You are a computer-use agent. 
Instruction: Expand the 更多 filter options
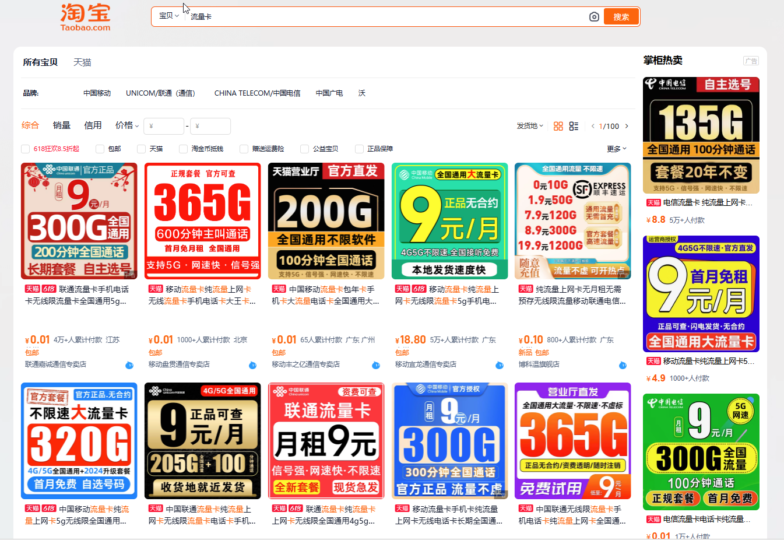tap(615, 148)
